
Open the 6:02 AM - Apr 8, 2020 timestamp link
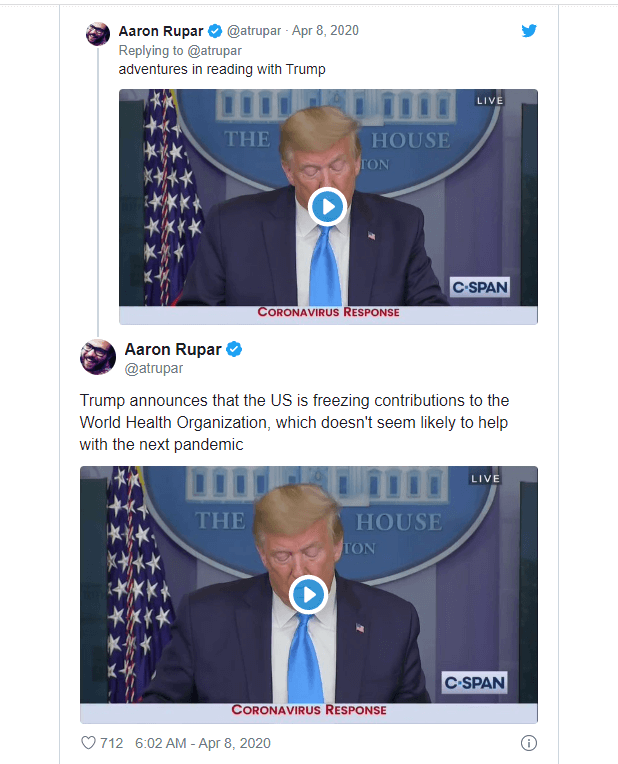pyautogui.click(x=203, y=743)
